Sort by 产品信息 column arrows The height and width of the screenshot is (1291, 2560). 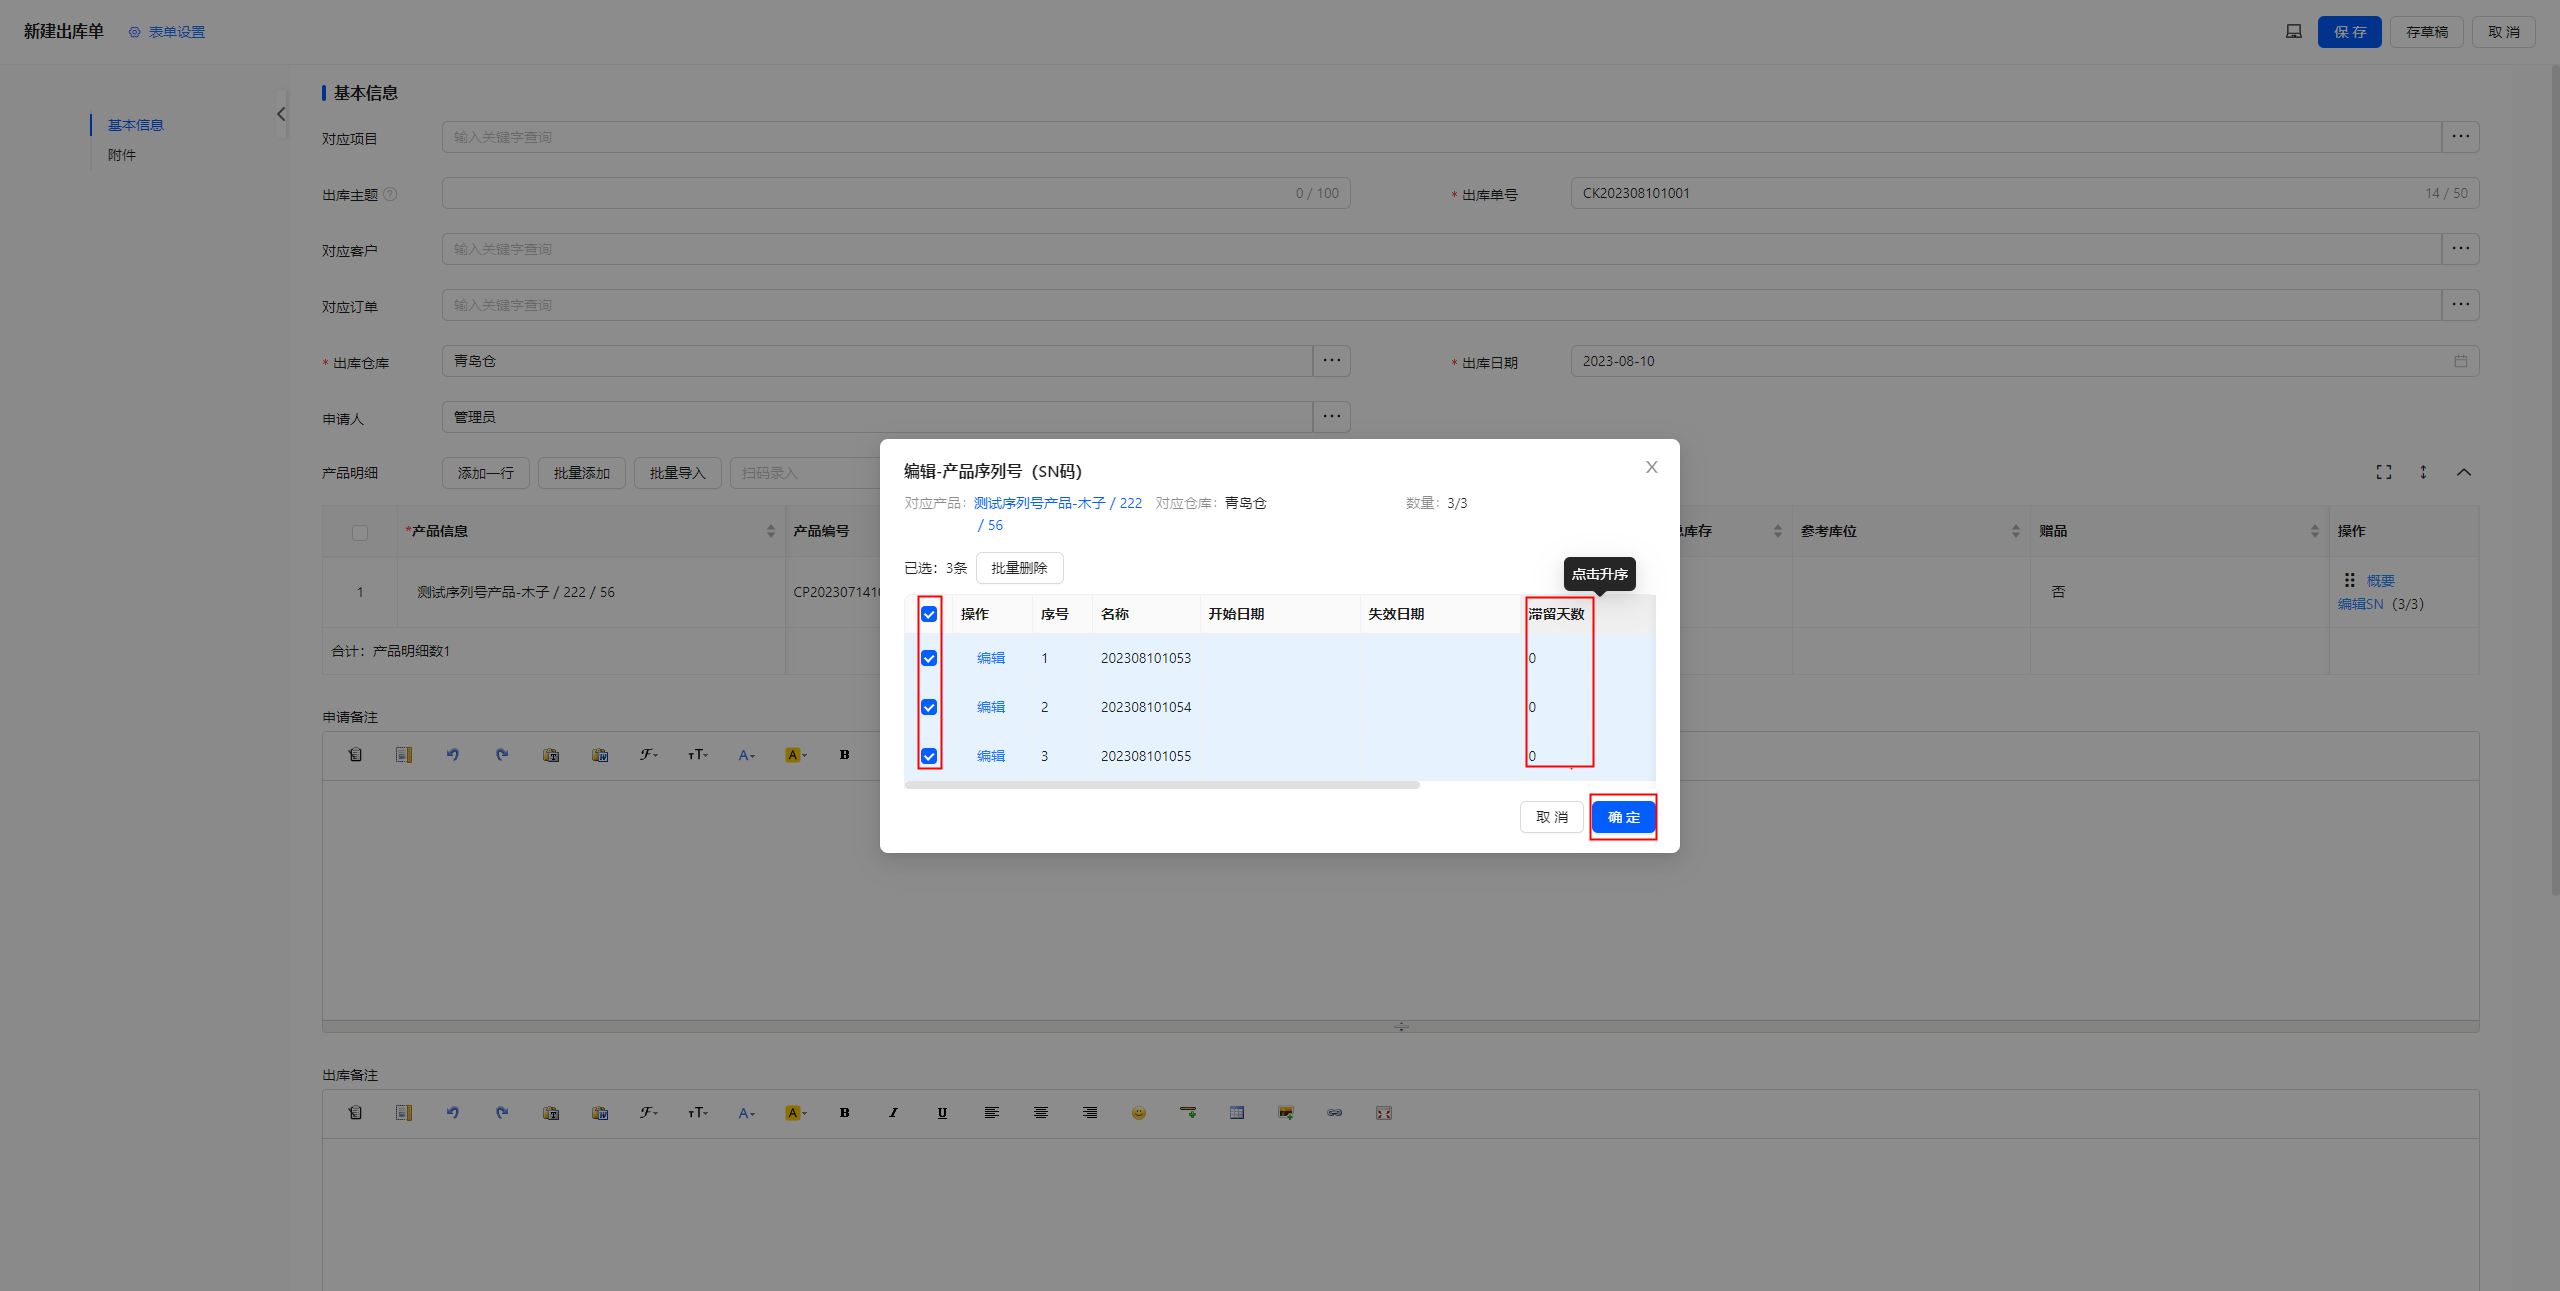(x=771, y=531)
